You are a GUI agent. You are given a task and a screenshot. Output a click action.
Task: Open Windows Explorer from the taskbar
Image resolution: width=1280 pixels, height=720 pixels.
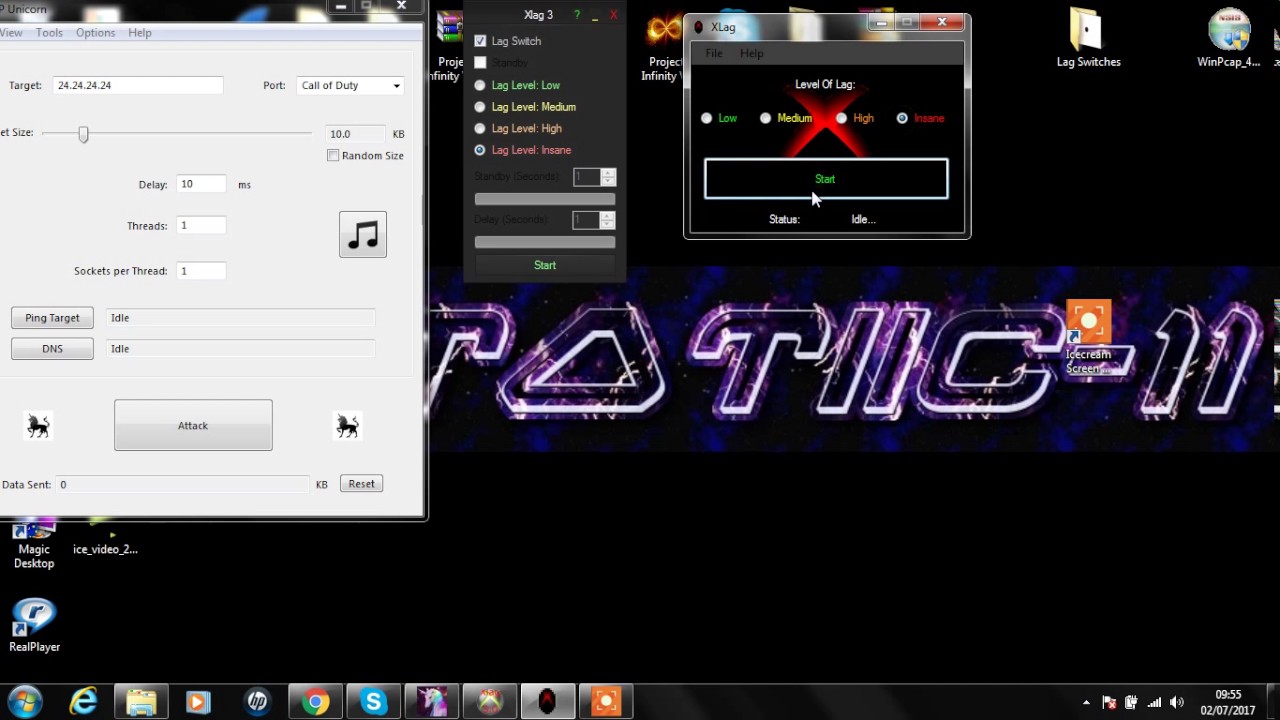[141, 702]
